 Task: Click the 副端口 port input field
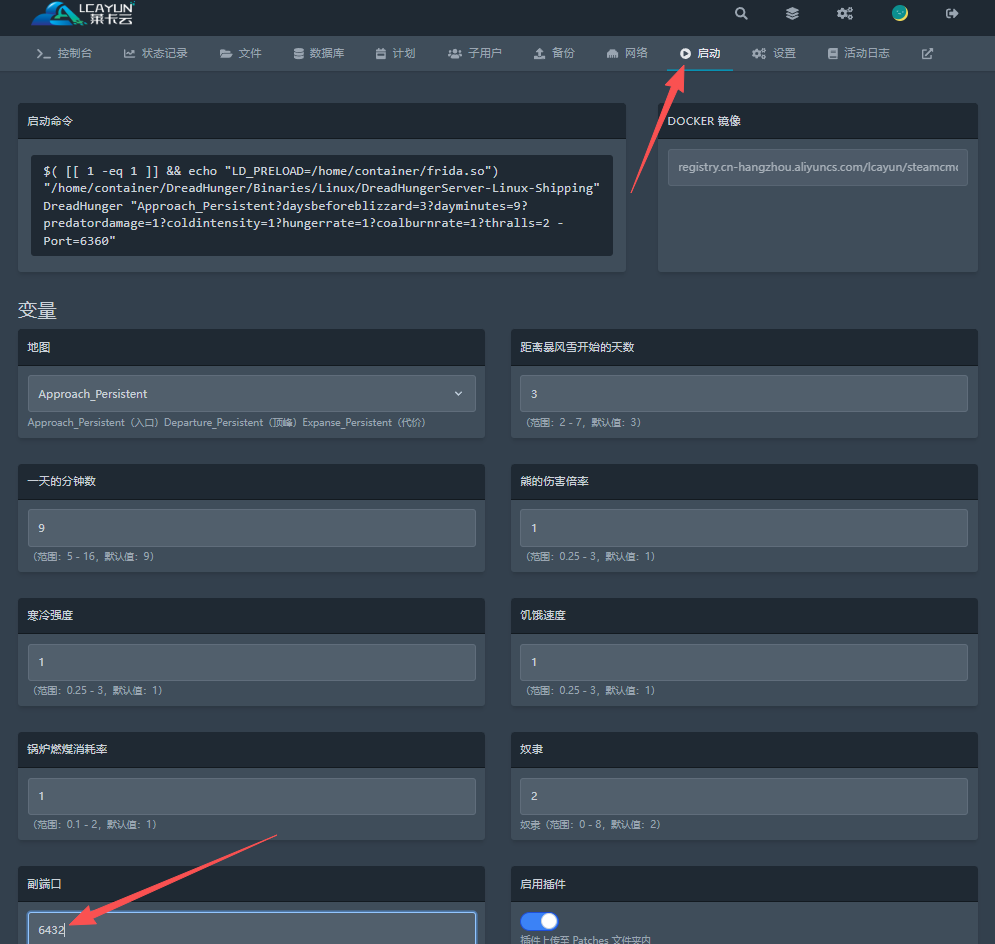251,929
